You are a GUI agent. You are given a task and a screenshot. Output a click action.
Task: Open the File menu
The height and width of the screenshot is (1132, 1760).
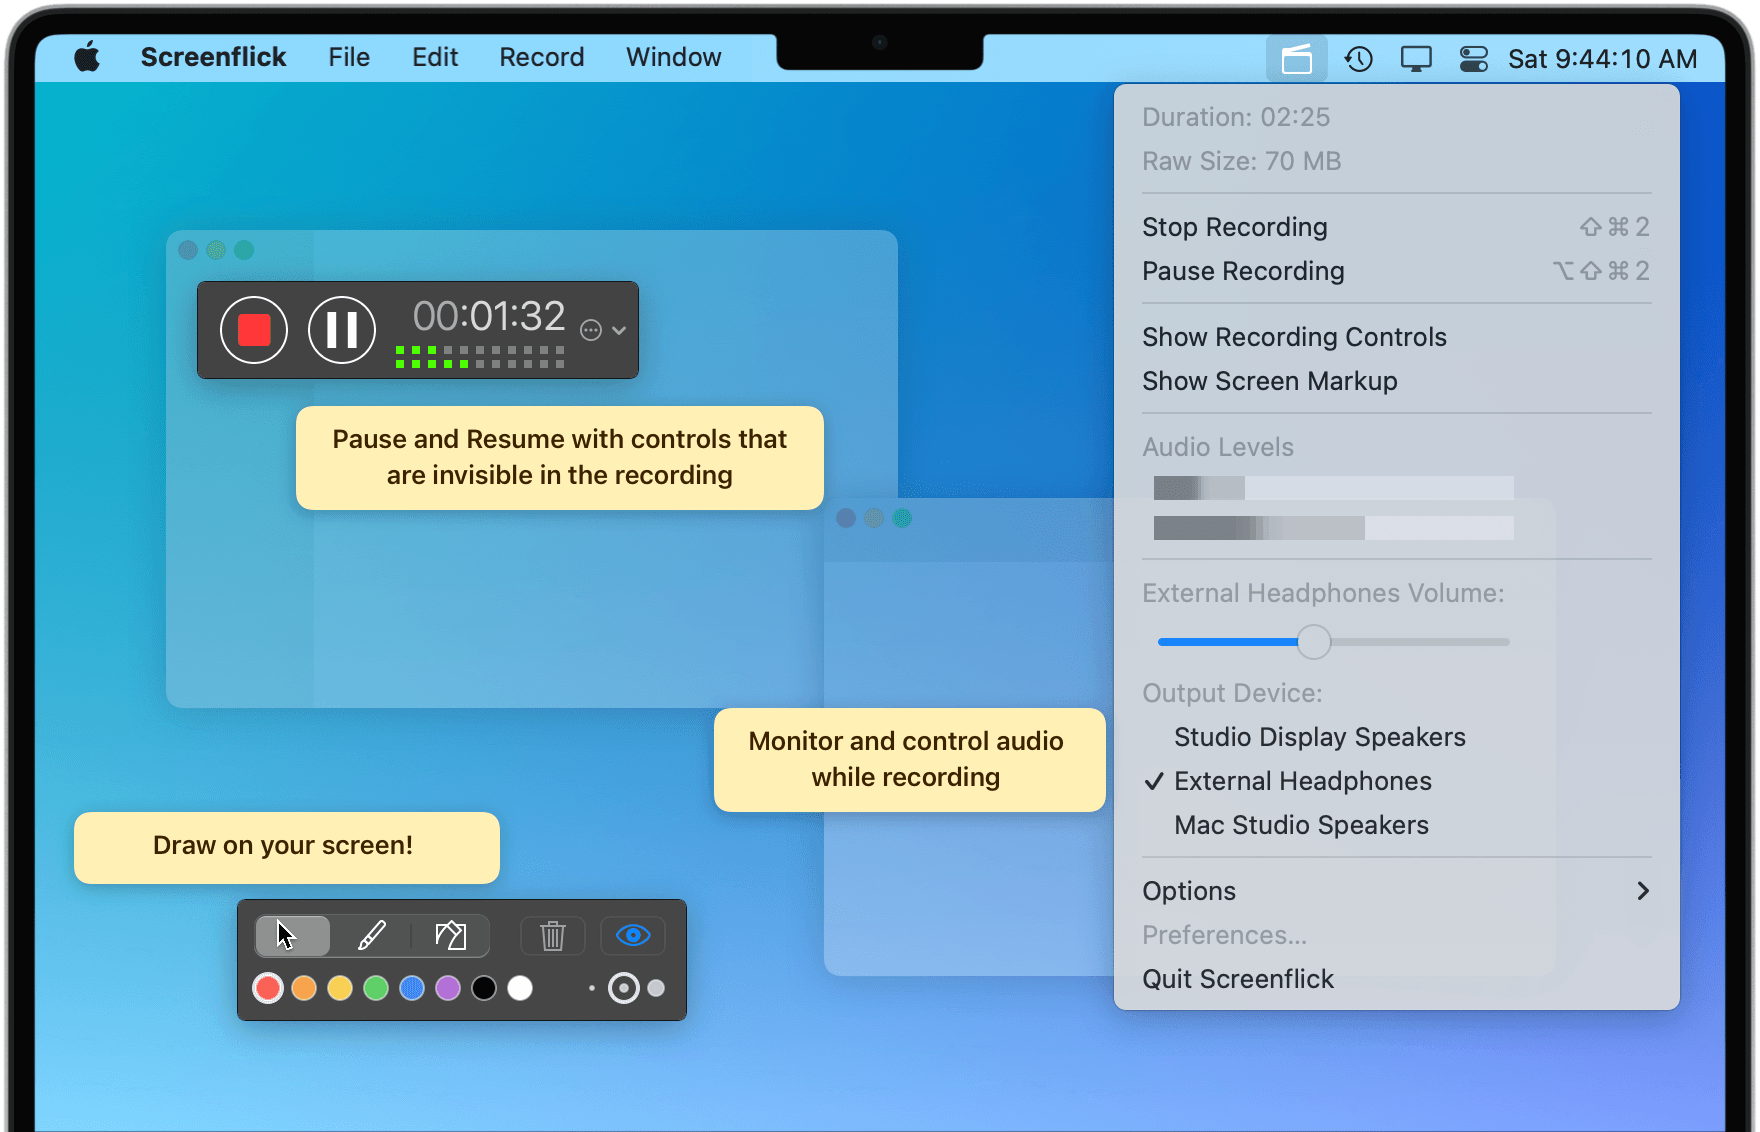click(x=349, y=57)
